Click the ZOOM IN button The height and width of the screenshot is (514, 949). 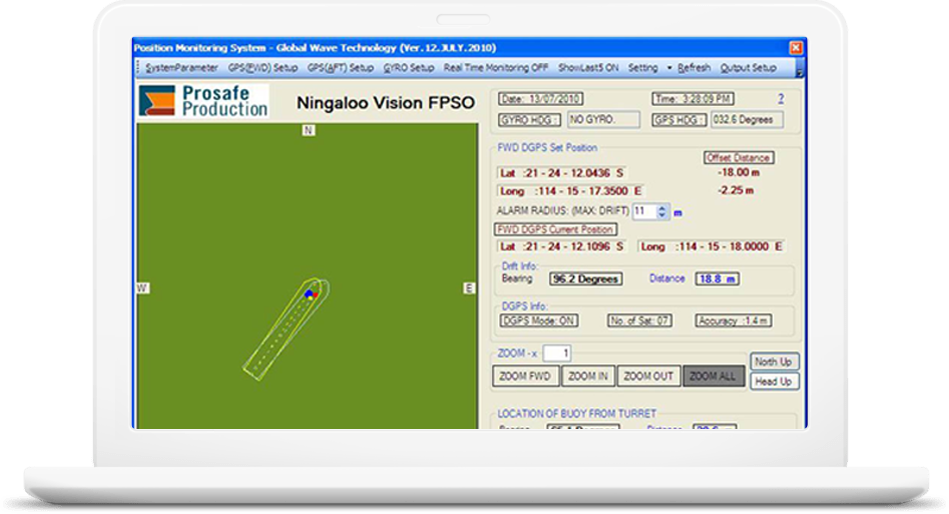coord(588,376)
